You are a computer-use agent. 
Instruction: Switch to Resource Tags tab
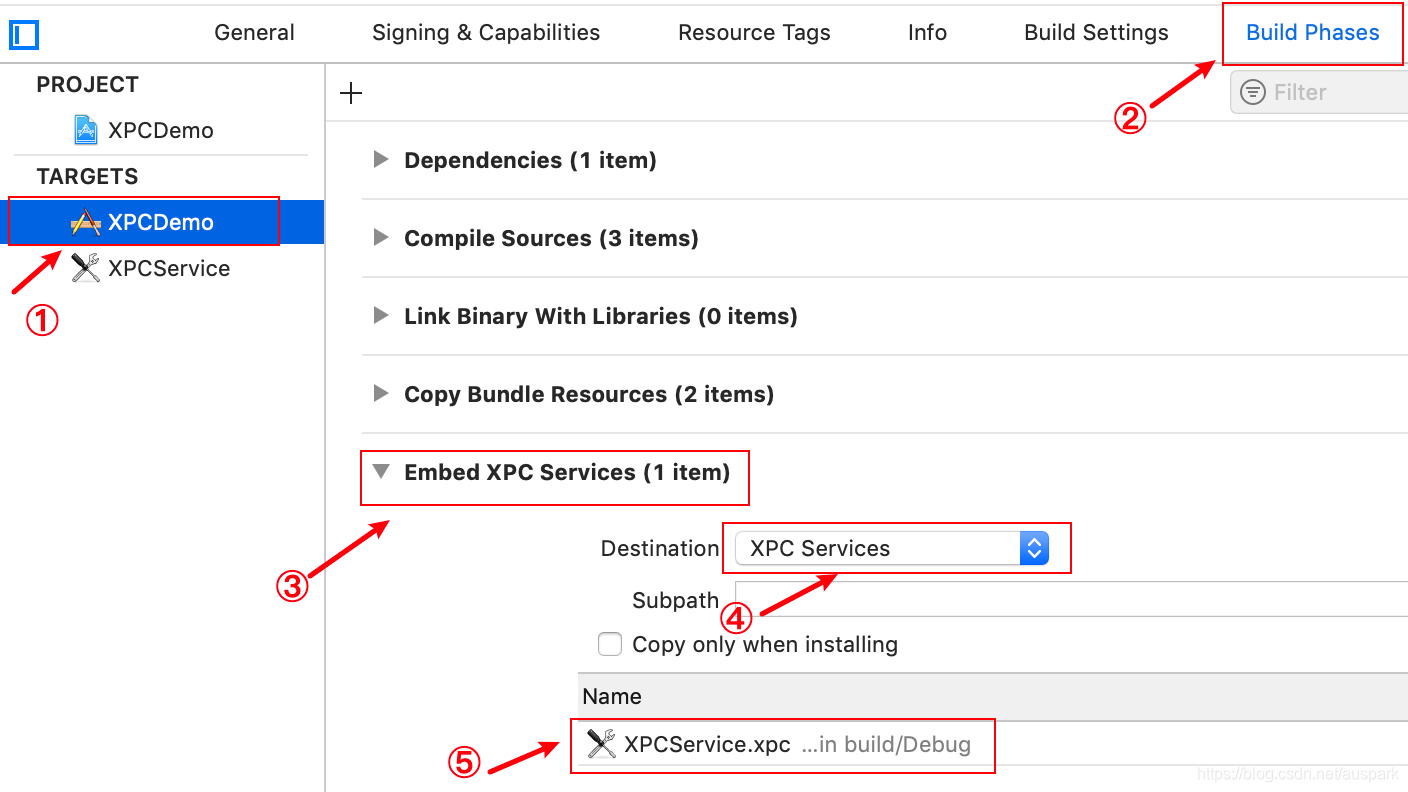(x=754, y=33)
